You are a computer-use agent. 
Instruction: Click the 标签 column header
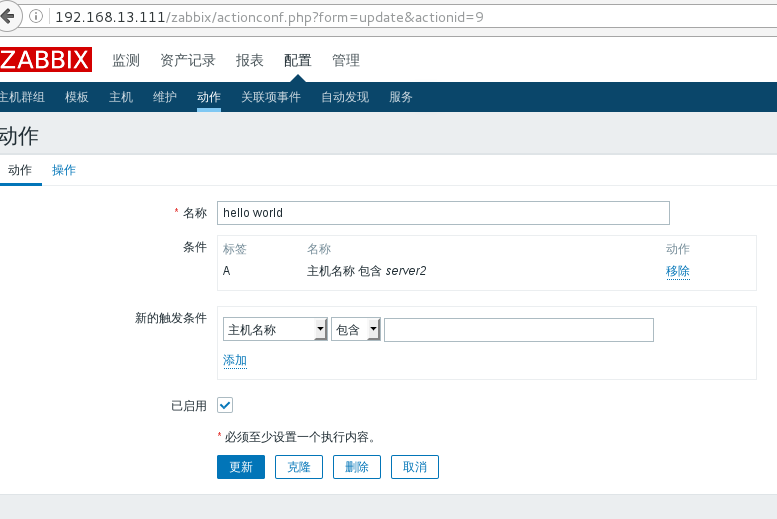point(234,249)
